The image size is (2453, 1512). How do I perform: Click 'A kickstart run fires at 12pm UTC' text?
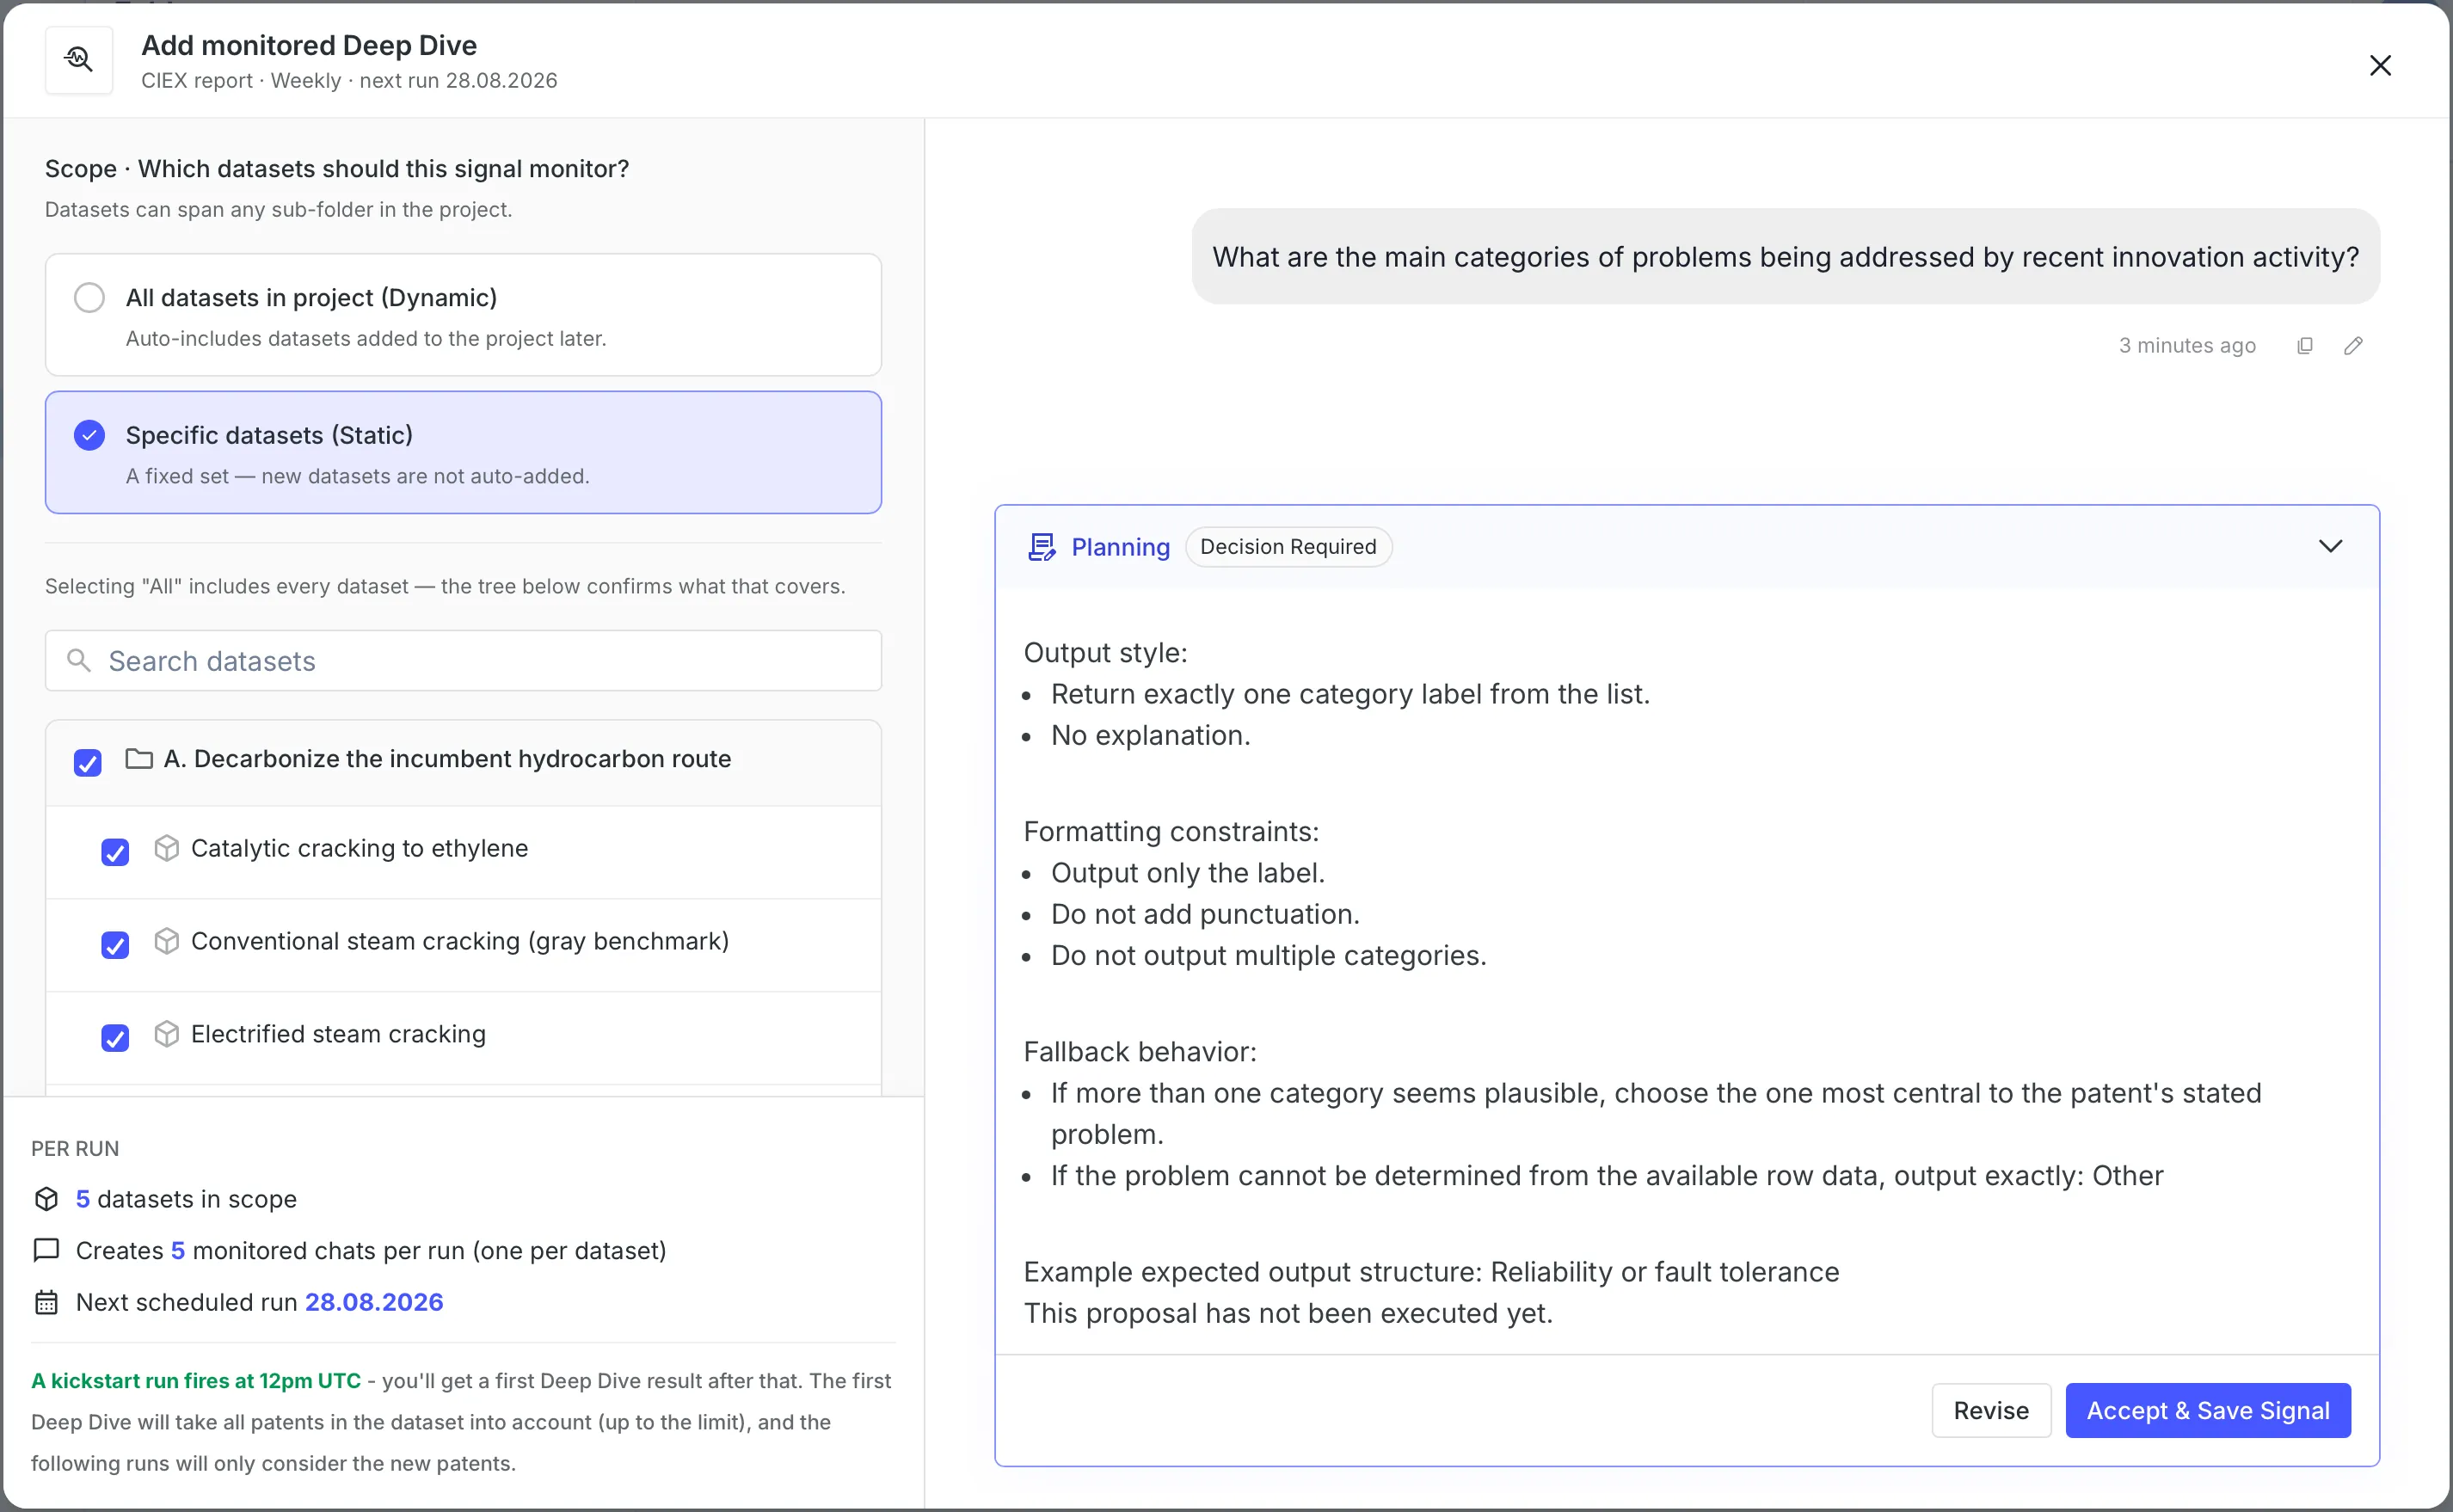(196, 1381)
